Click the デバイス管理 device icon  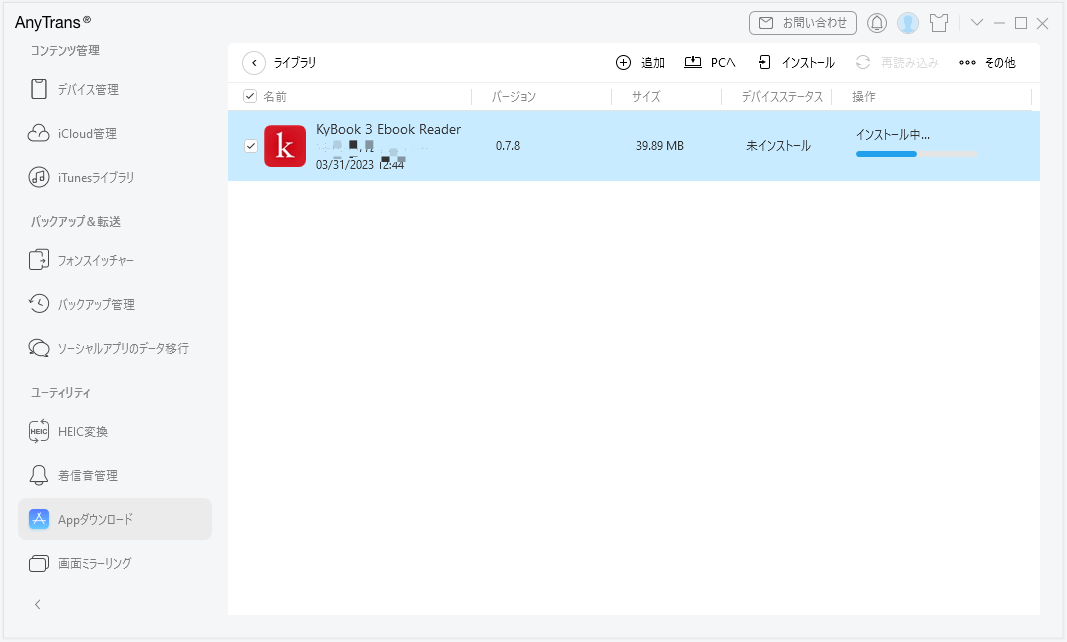(39, 89)
